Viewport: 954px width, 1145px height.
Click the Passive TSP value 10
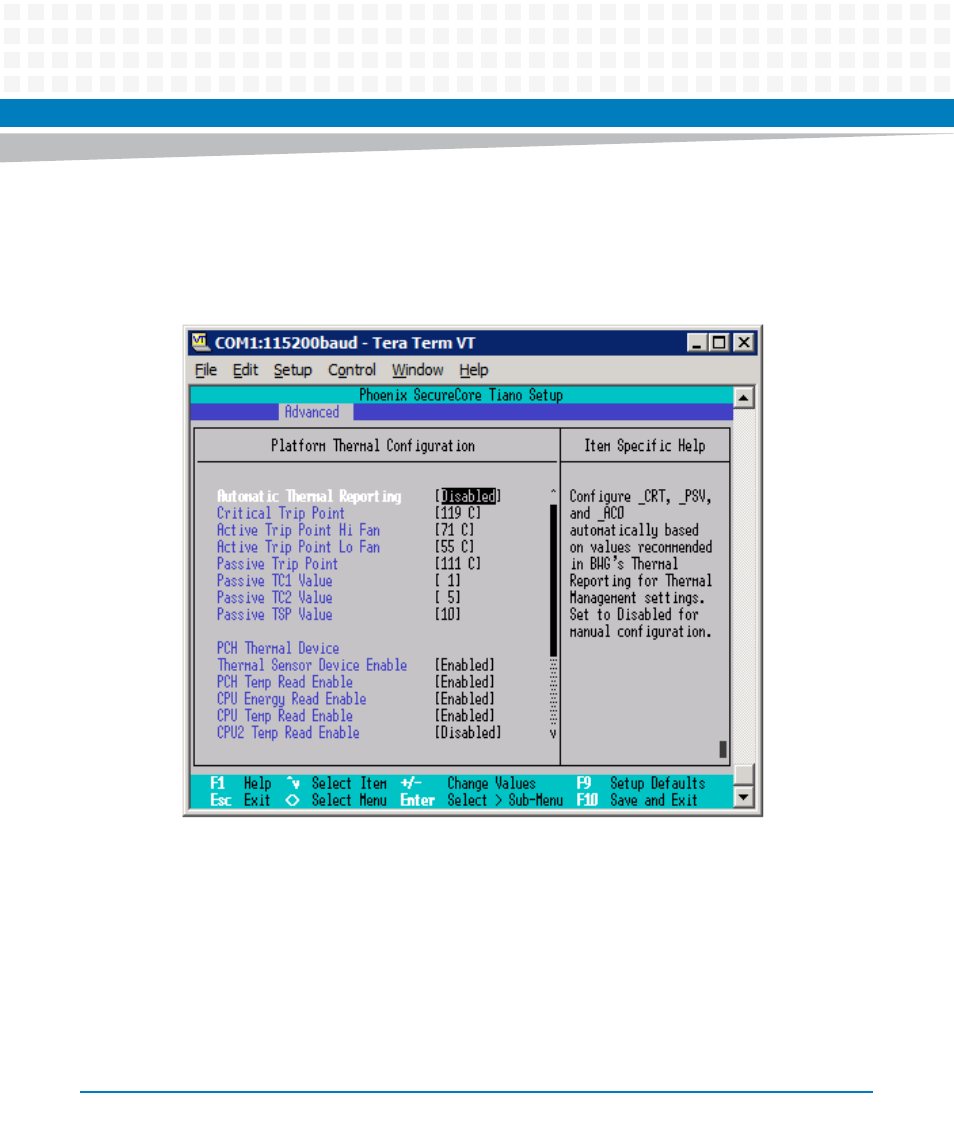point(448,615)
